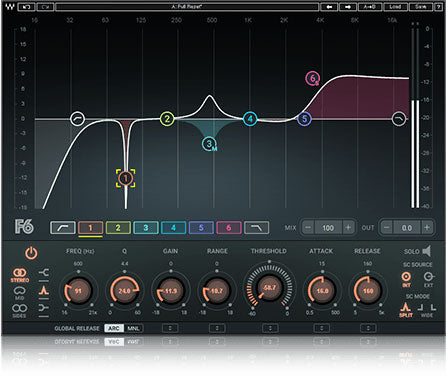Go to the previous preset arrow
Image resolution: width=446 pixels, height=377 pixels.
[x=329, y=7]
